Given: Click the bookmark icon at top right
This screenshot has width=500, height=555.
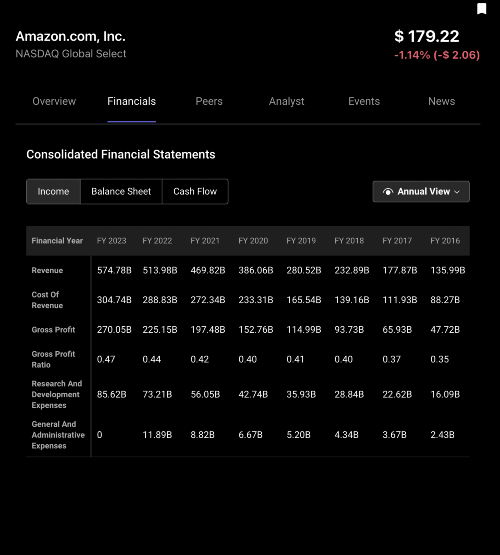Looking at the screenshot, I should pos(481,8).
